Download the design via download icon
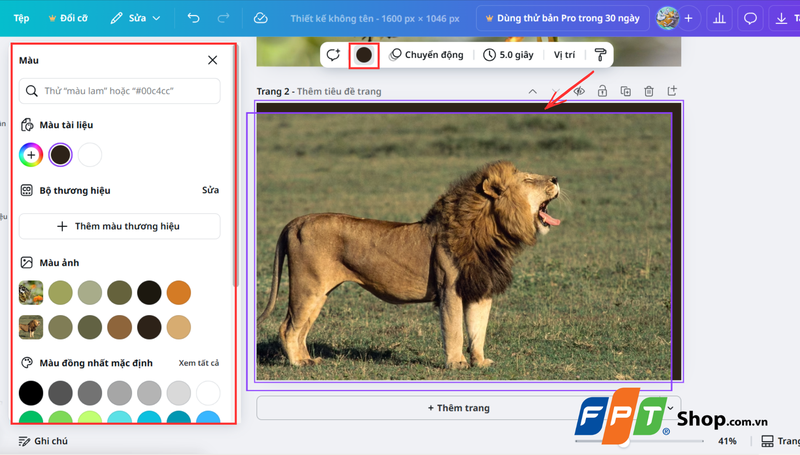This screenshot has height=455, width=800. point(781,18)
